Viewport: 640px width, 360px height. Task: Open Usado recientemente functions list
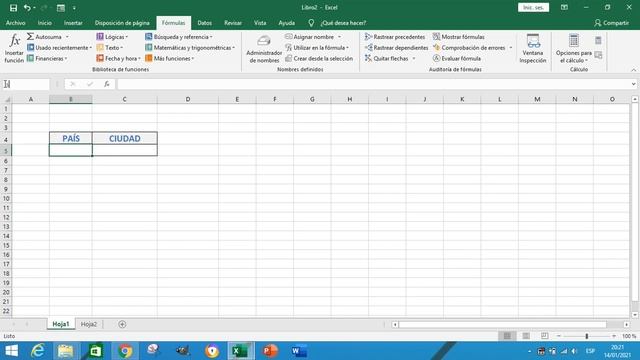tap(59, 48)
